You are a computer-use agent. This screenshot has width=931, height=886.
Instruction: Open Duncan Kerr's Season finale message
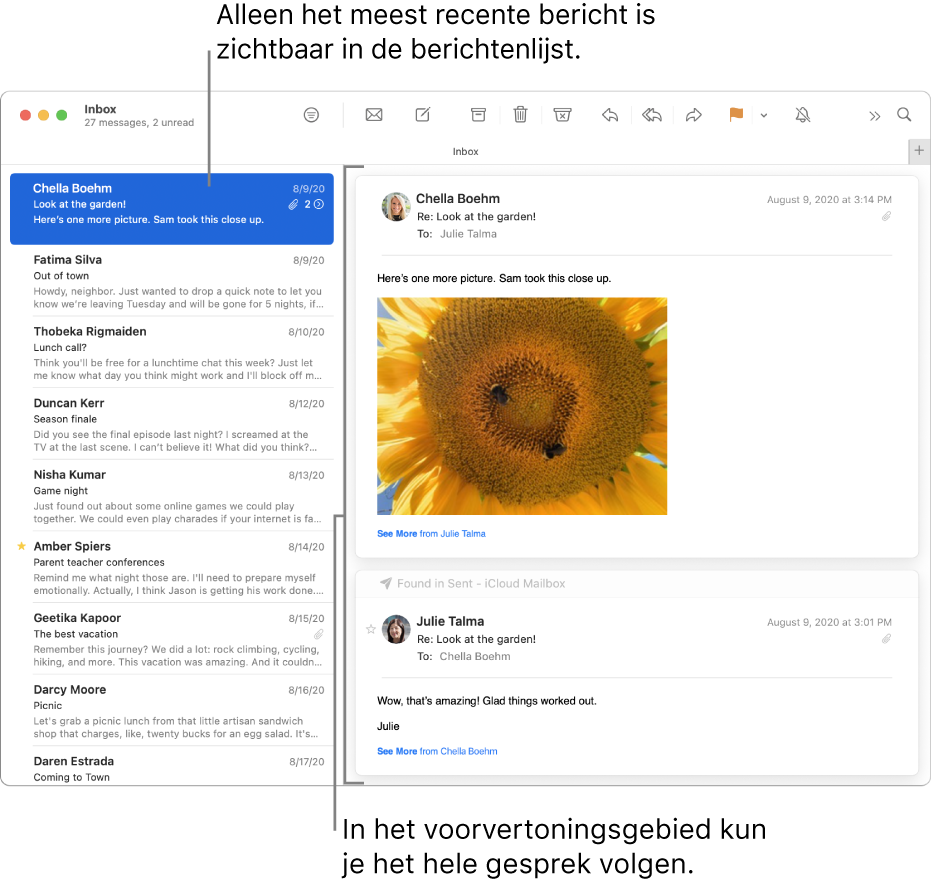point(178,425)
